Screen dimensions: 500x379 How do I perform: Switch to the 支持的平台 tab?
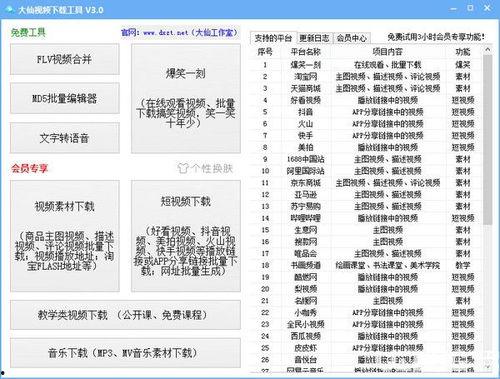point(273,38)
